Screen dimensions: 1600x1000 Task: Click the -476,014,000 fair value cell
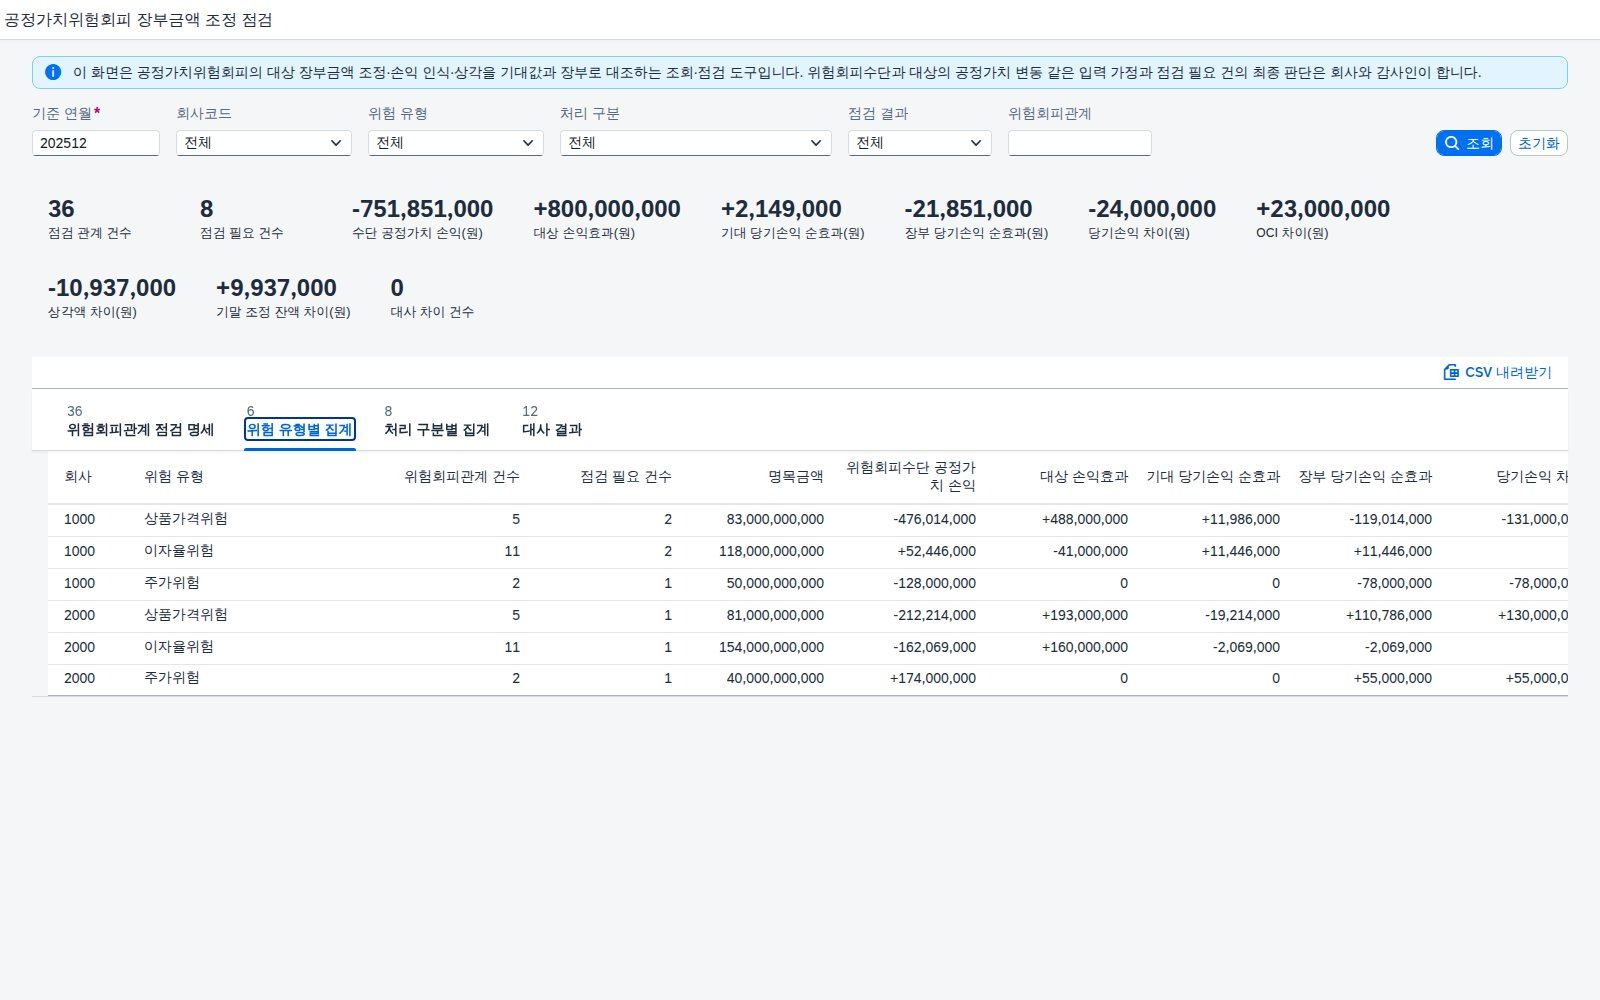934,519
